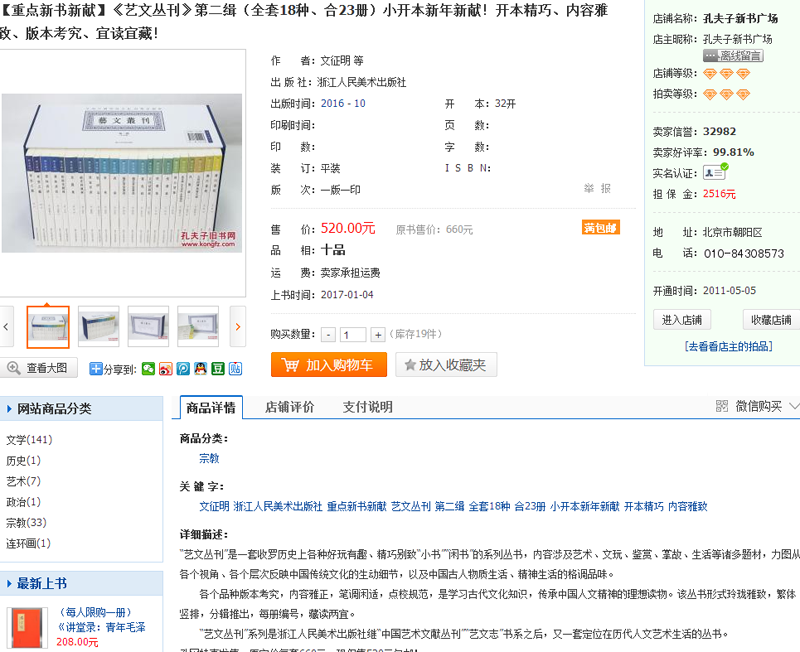This screenshot has height=652, width=800.
Task: Bookmark the shop via 收藏店铺
Action: (771, 320)
